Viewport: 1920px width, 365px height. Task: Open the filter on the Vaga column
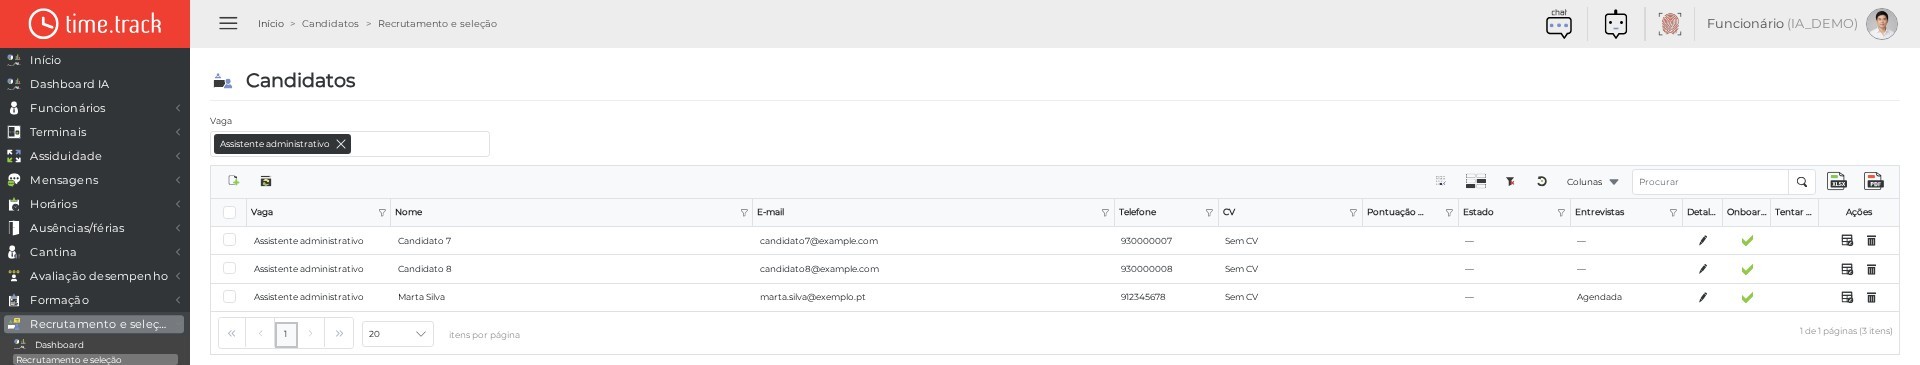pyautogui.click(x=382, y=213)
